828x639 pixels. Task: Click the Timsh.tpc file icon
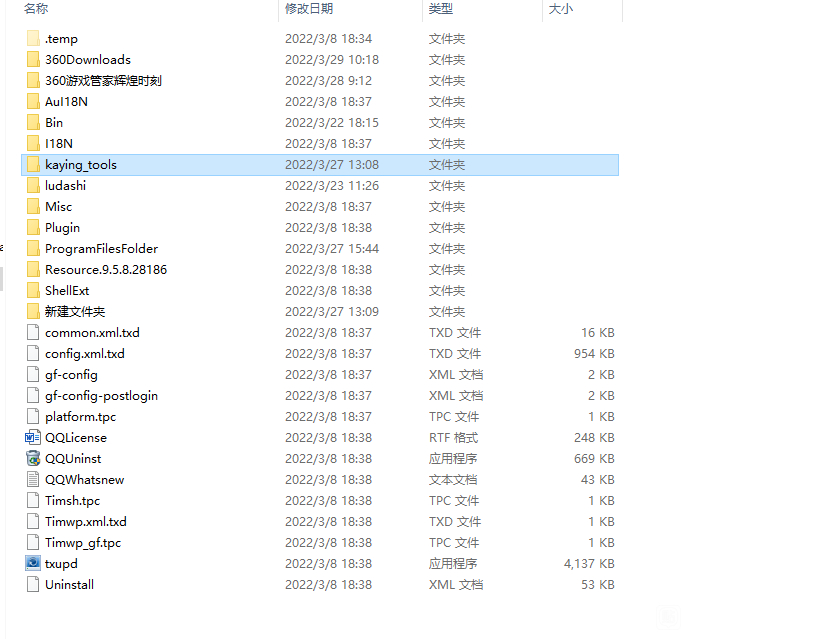[x=33, y=501]
